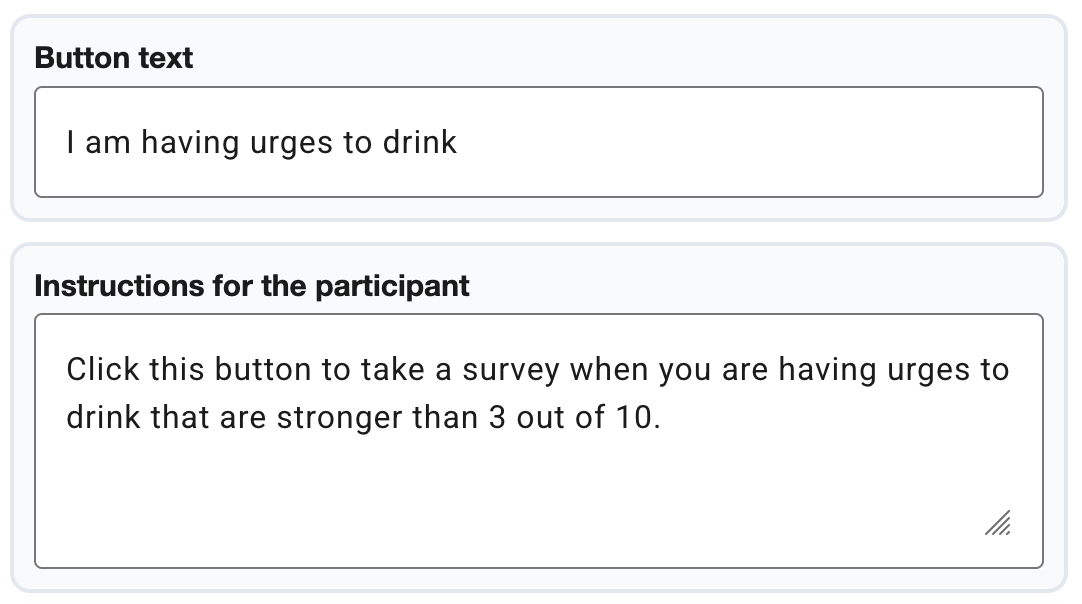Click the Button text label

(x=113, y=58)
